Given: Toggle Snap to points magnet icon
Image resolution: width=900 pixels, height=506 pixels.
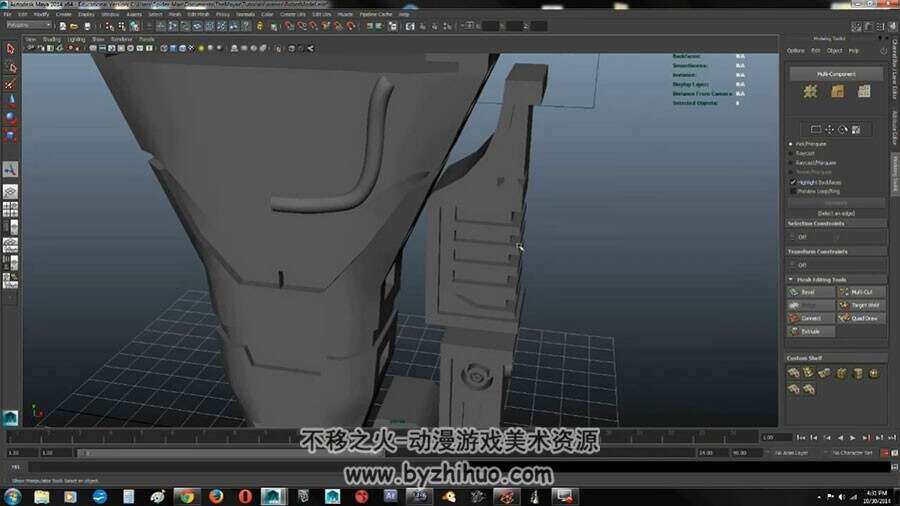Looking at the screenshot, I should click(314, 26).
